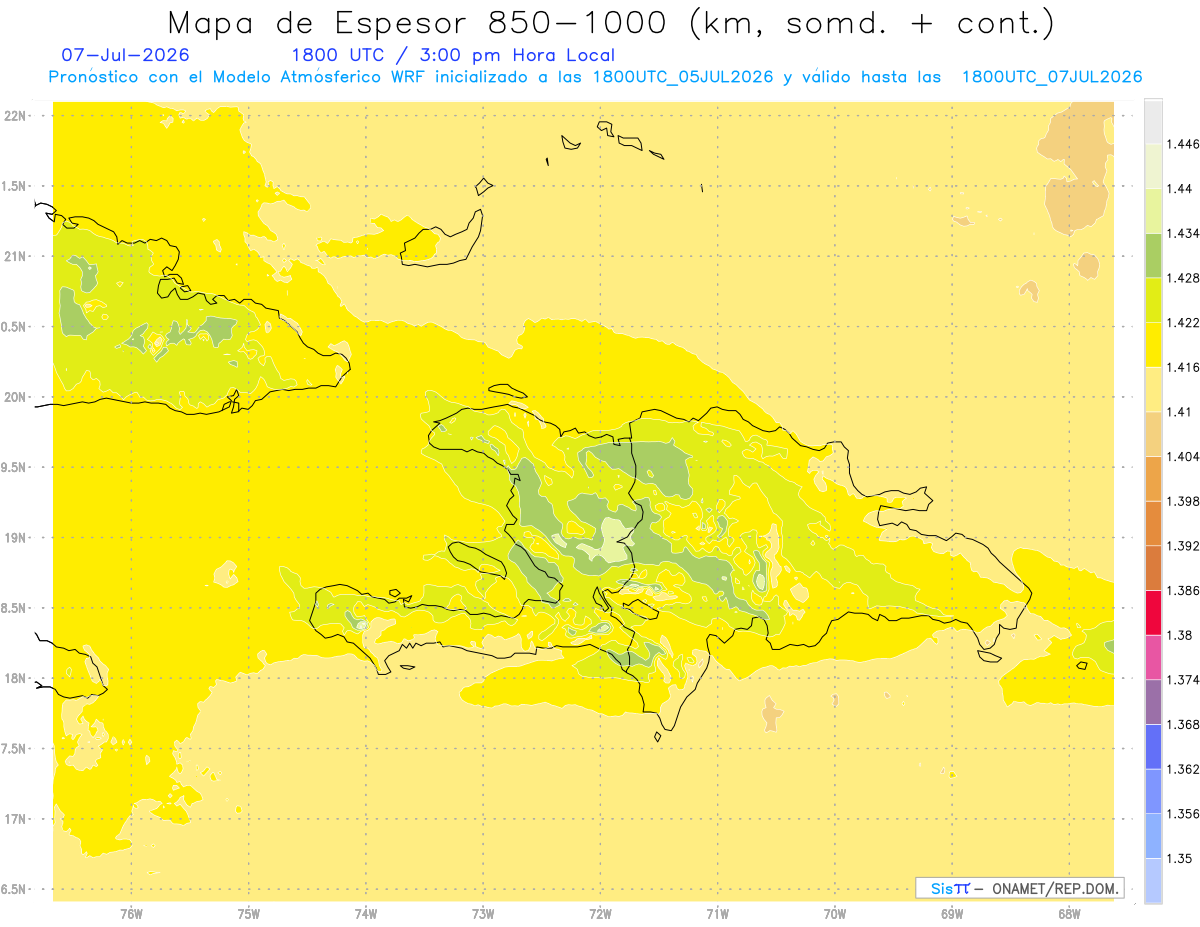The image size is (1200, 927).
Task: Click the "75W" longitude label
Action: tap(249, 914)
